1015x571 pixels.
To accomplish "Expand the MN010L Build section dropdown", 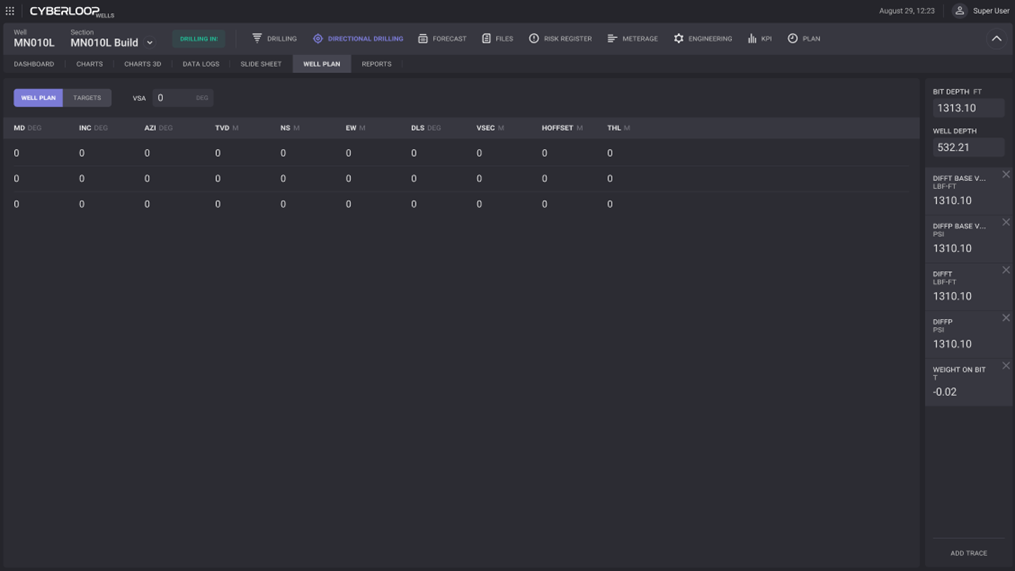I will [x=150, y=43].
